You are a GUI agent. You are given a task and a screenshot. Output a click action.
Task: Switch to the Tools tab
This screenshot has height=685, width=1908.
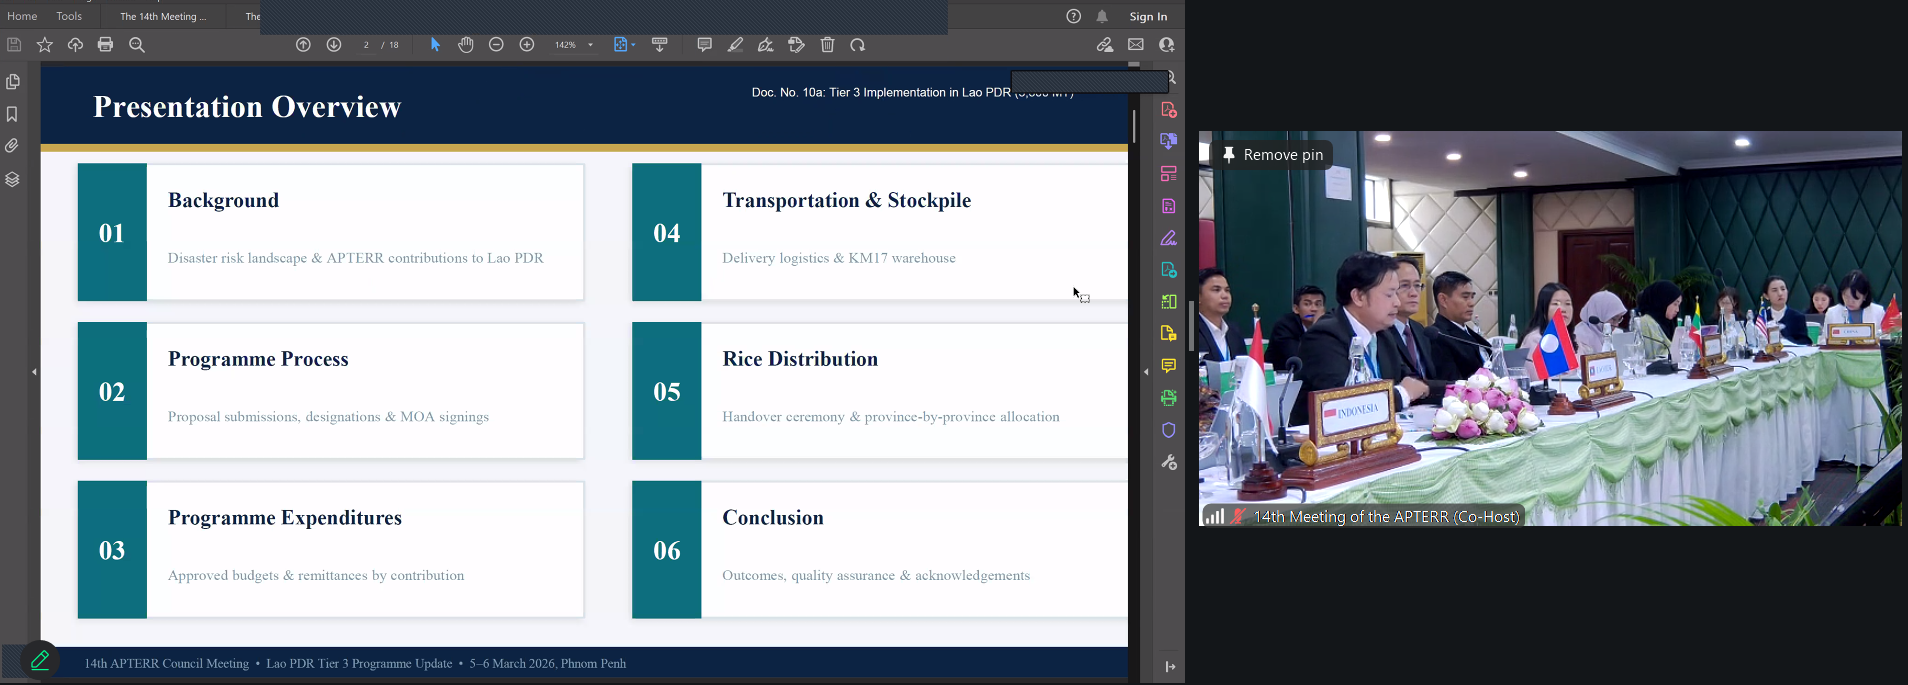[69, 16]
